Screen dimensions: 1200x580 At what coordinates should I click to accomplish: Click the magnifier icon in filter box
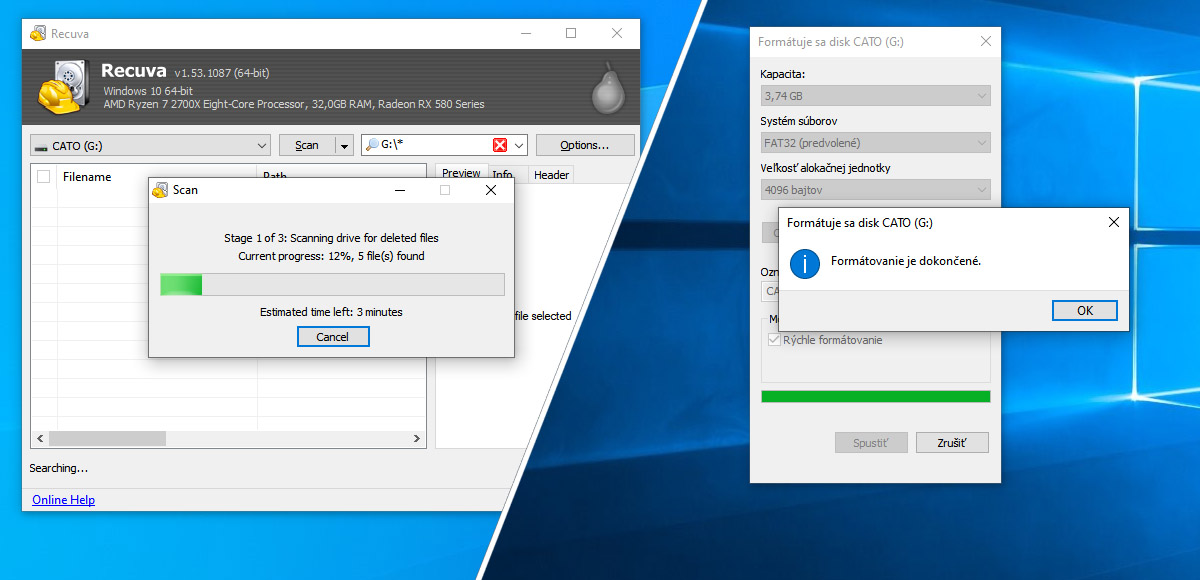(x=371, y=145)
